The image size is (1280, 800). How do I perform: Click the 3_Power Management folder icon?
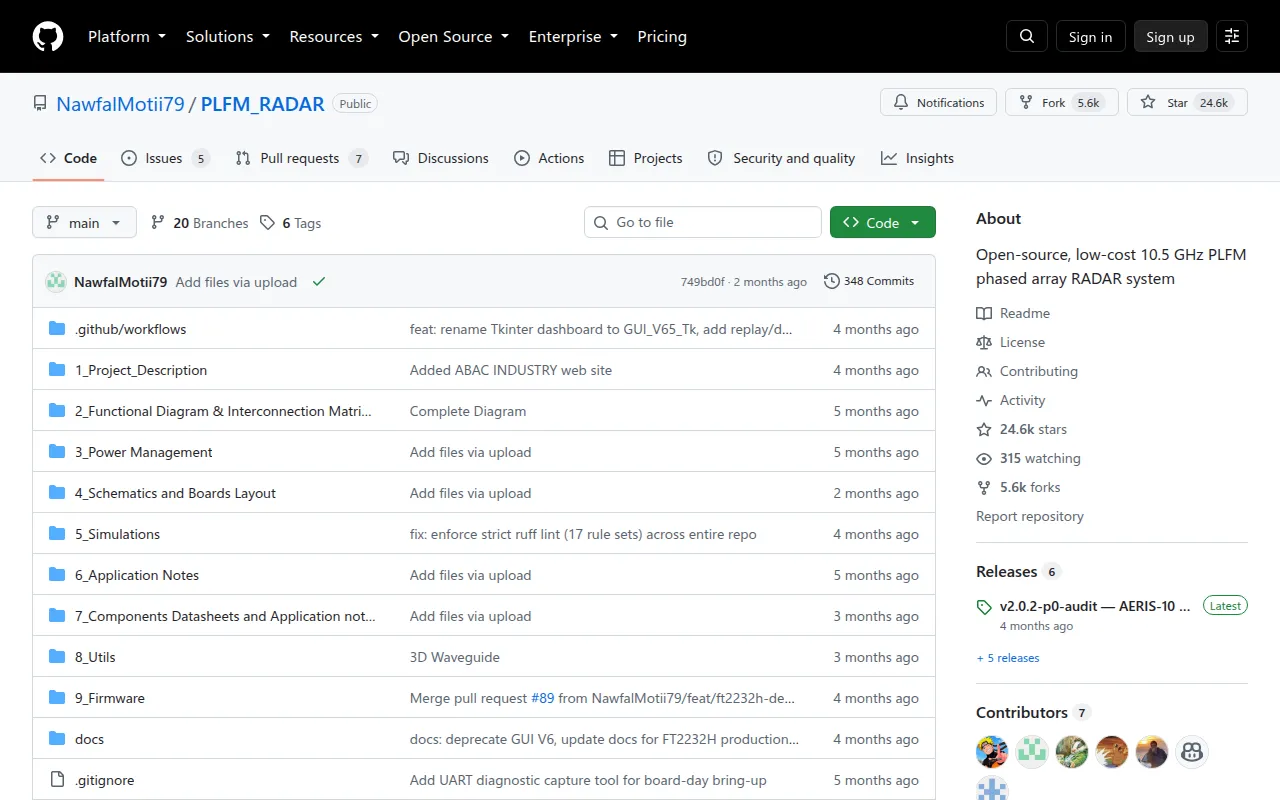pyautogui.click(x=57, y=452)
